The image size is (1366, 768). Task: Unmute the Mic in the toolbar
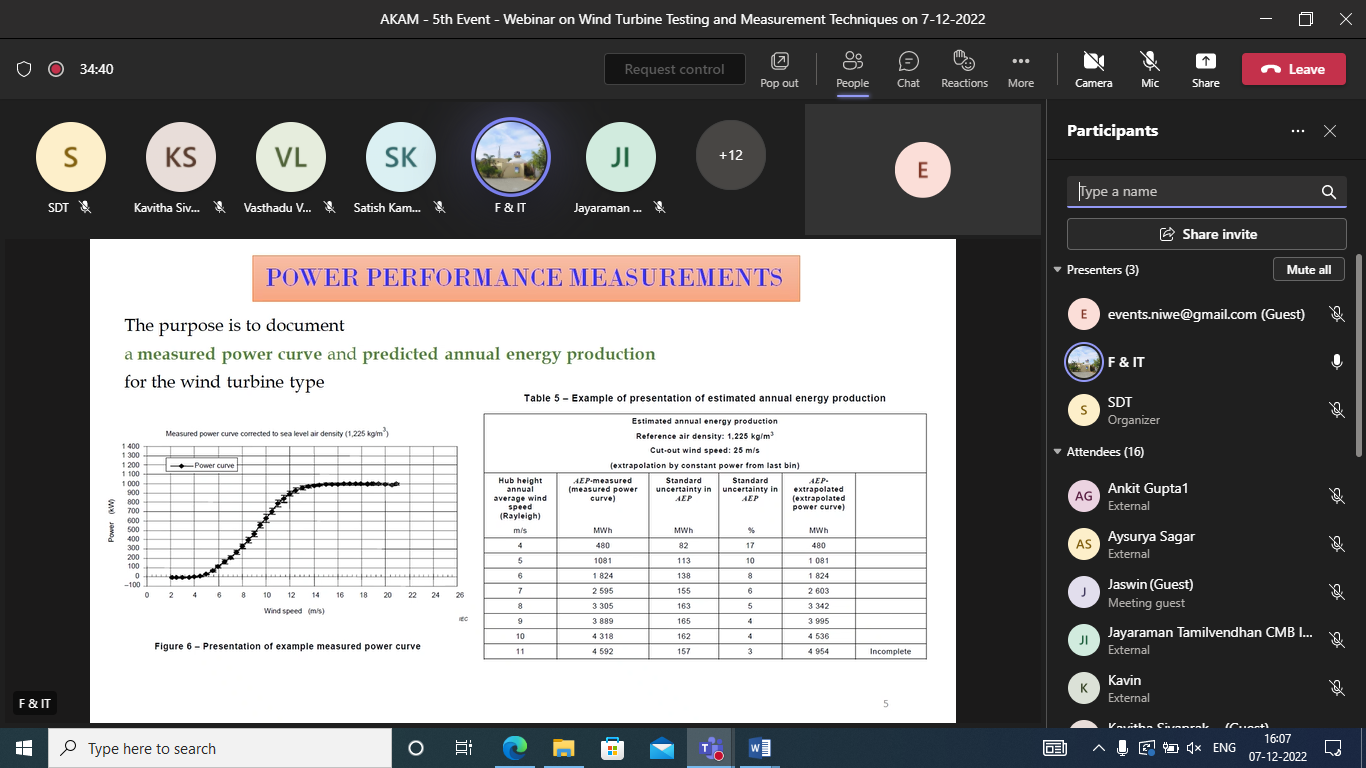point(1150,69)
